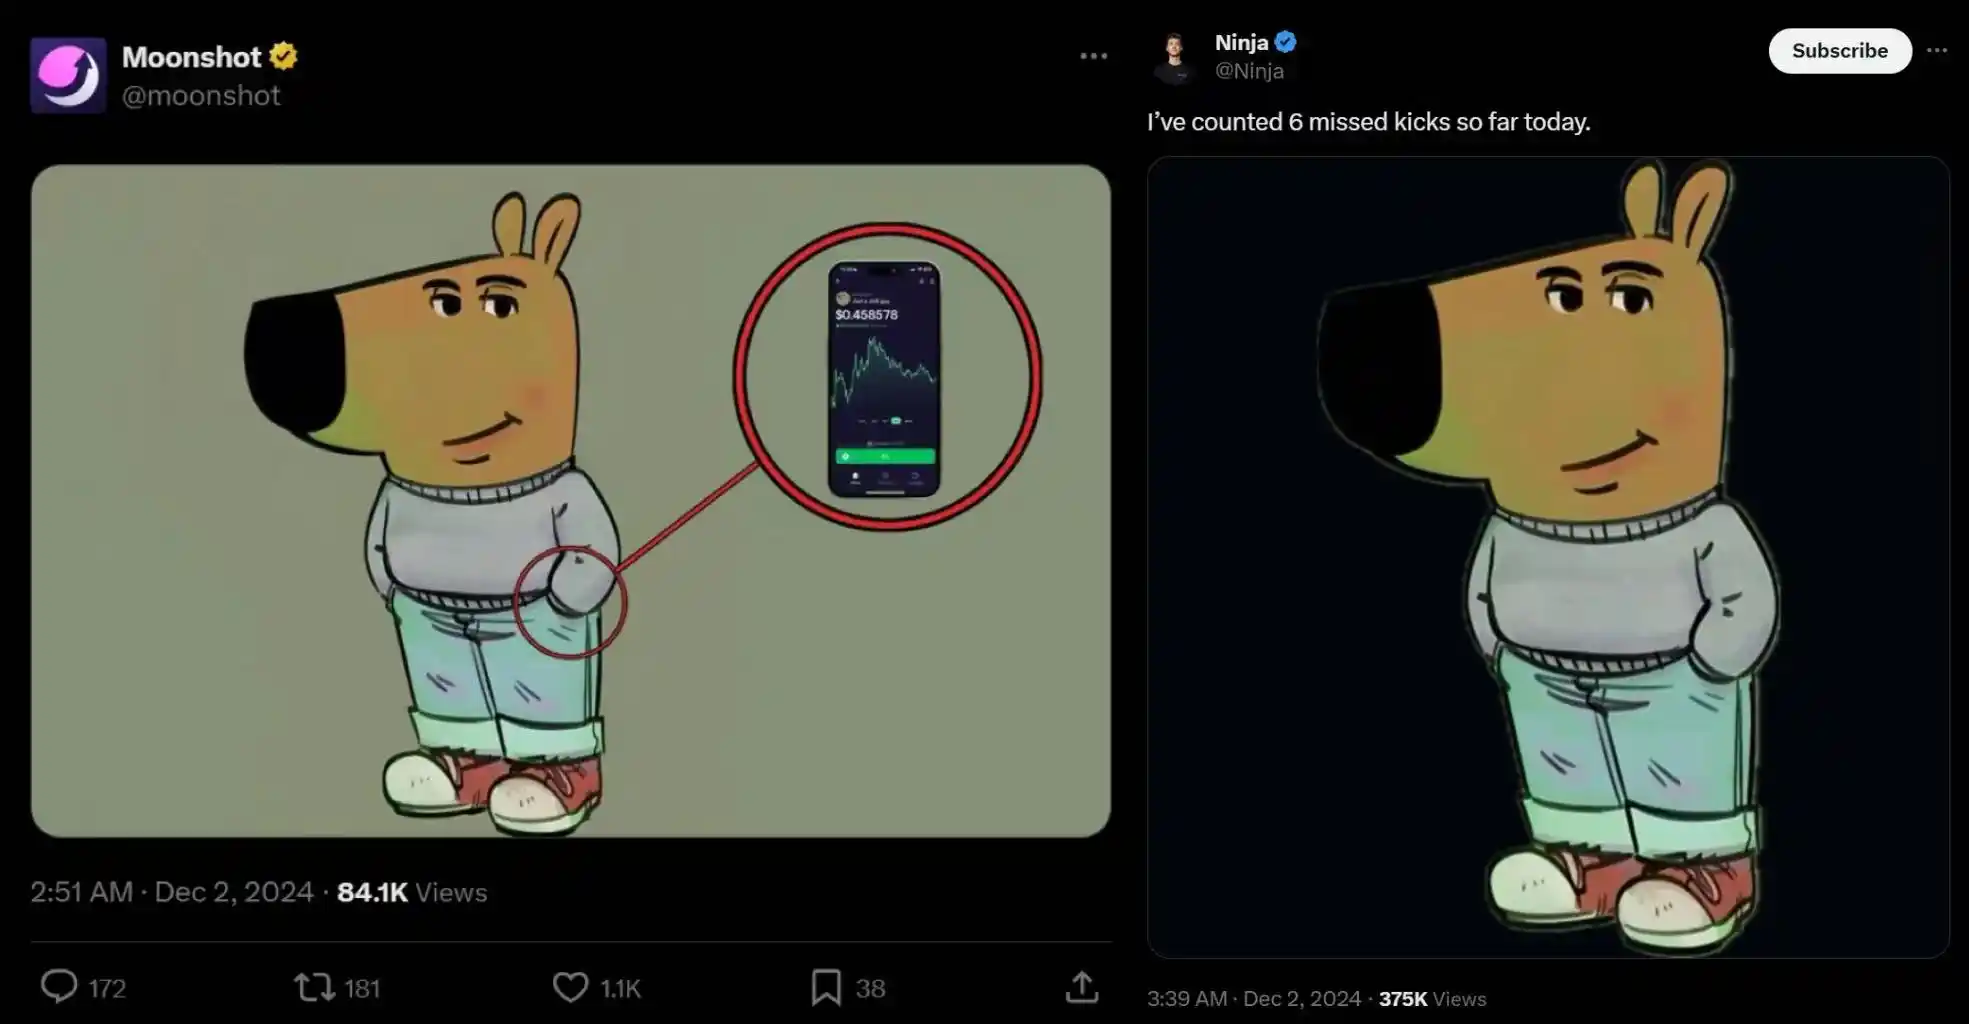Image resolution: width=1969 pixels, height=1024 pixels.
Task: Open Moonshot's purple profile avatar
Action: click(68, 76)
